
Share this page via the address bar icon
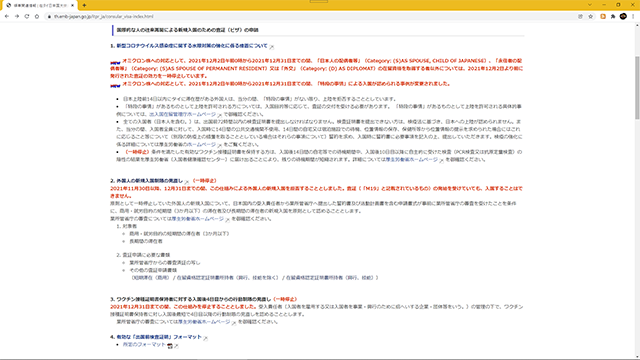tap(580, 16)
